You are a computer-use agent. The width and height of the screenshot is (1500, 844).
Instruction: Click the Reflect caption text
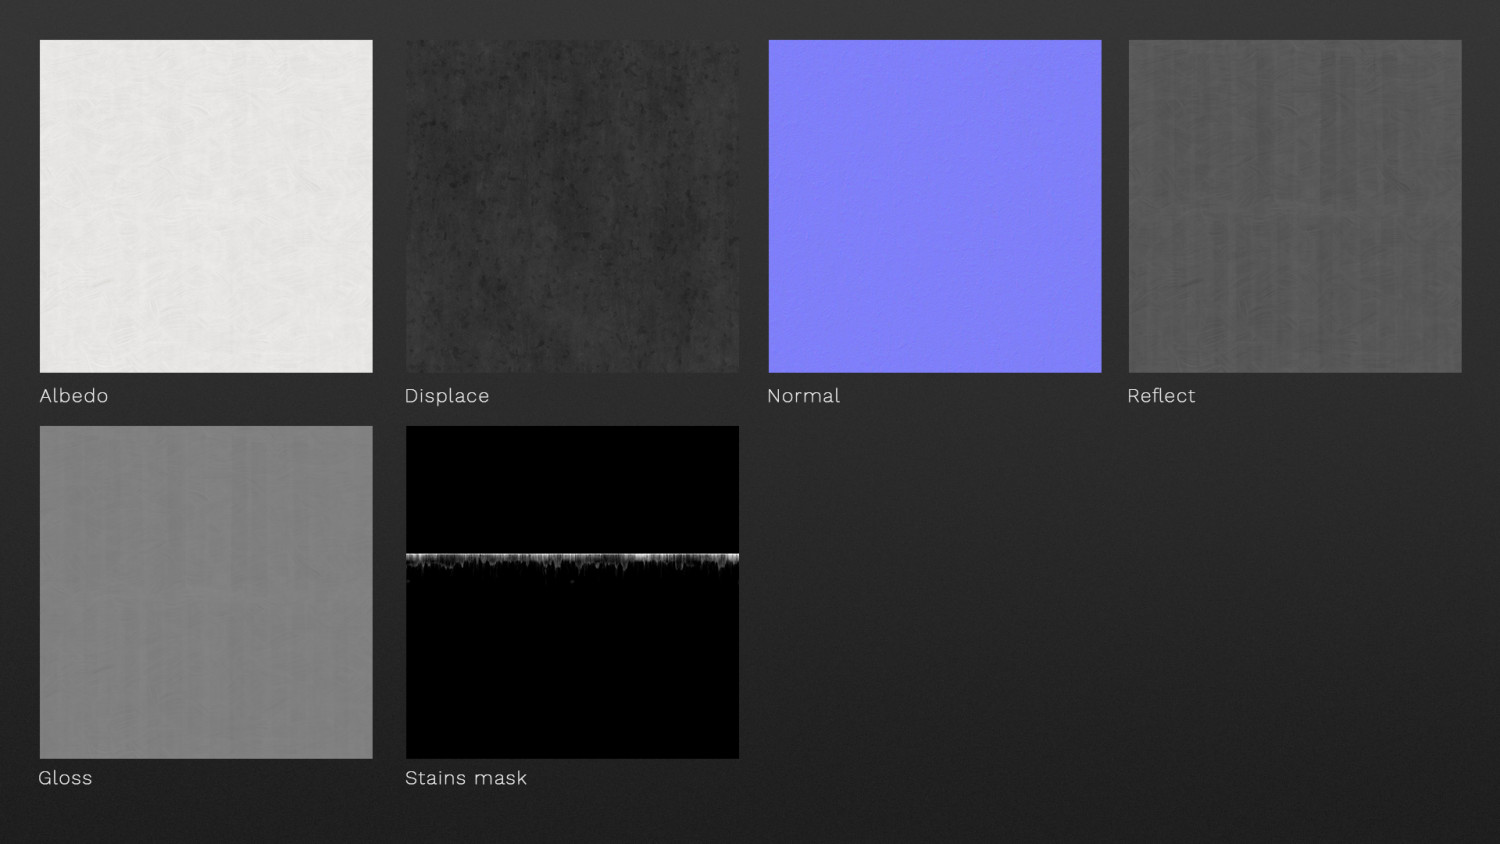pyautogui.click(x=1161, y=396)
